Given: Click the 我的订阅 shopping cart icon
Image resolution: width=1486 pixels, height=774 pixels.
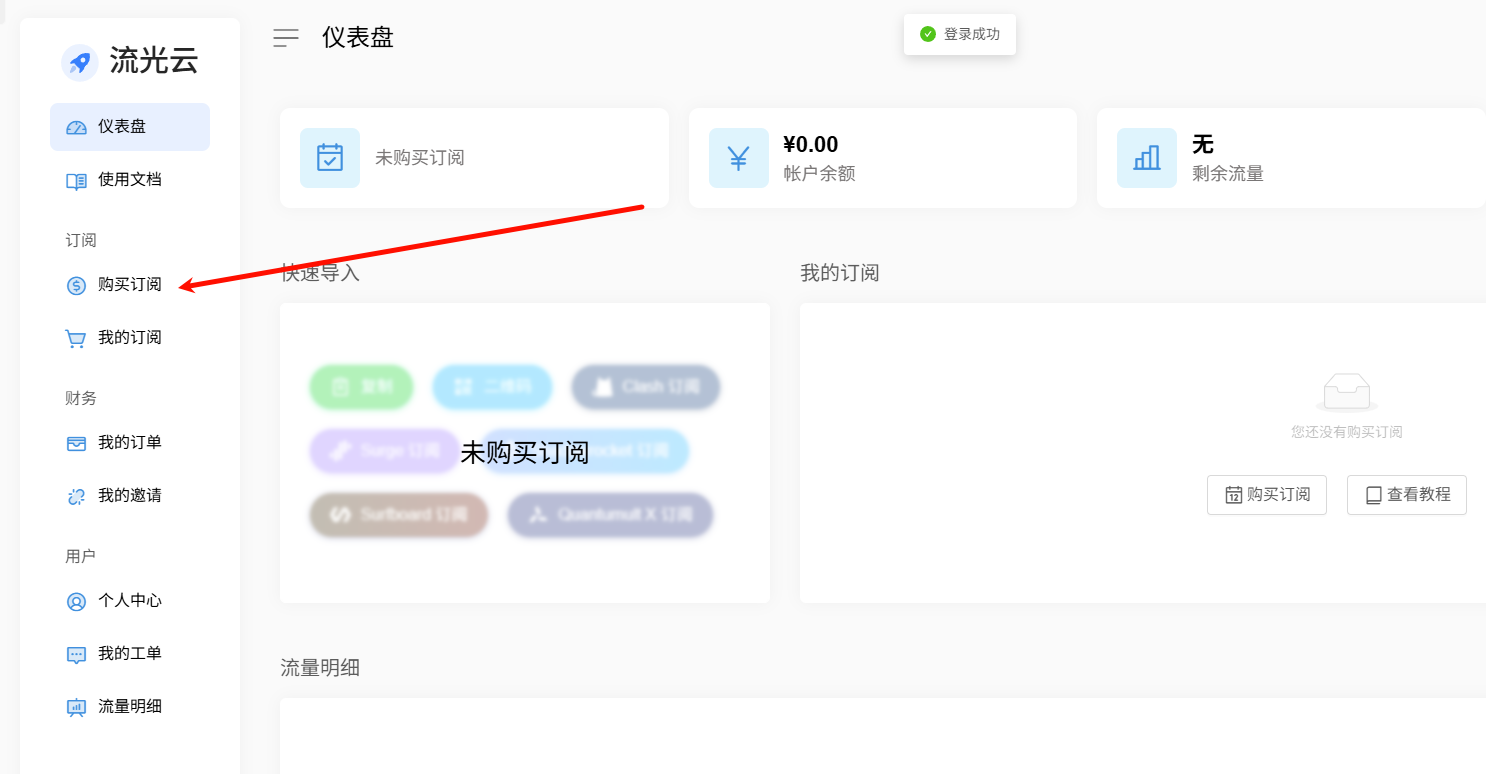Looking at the screenshot, I should (x=76, y=339).
